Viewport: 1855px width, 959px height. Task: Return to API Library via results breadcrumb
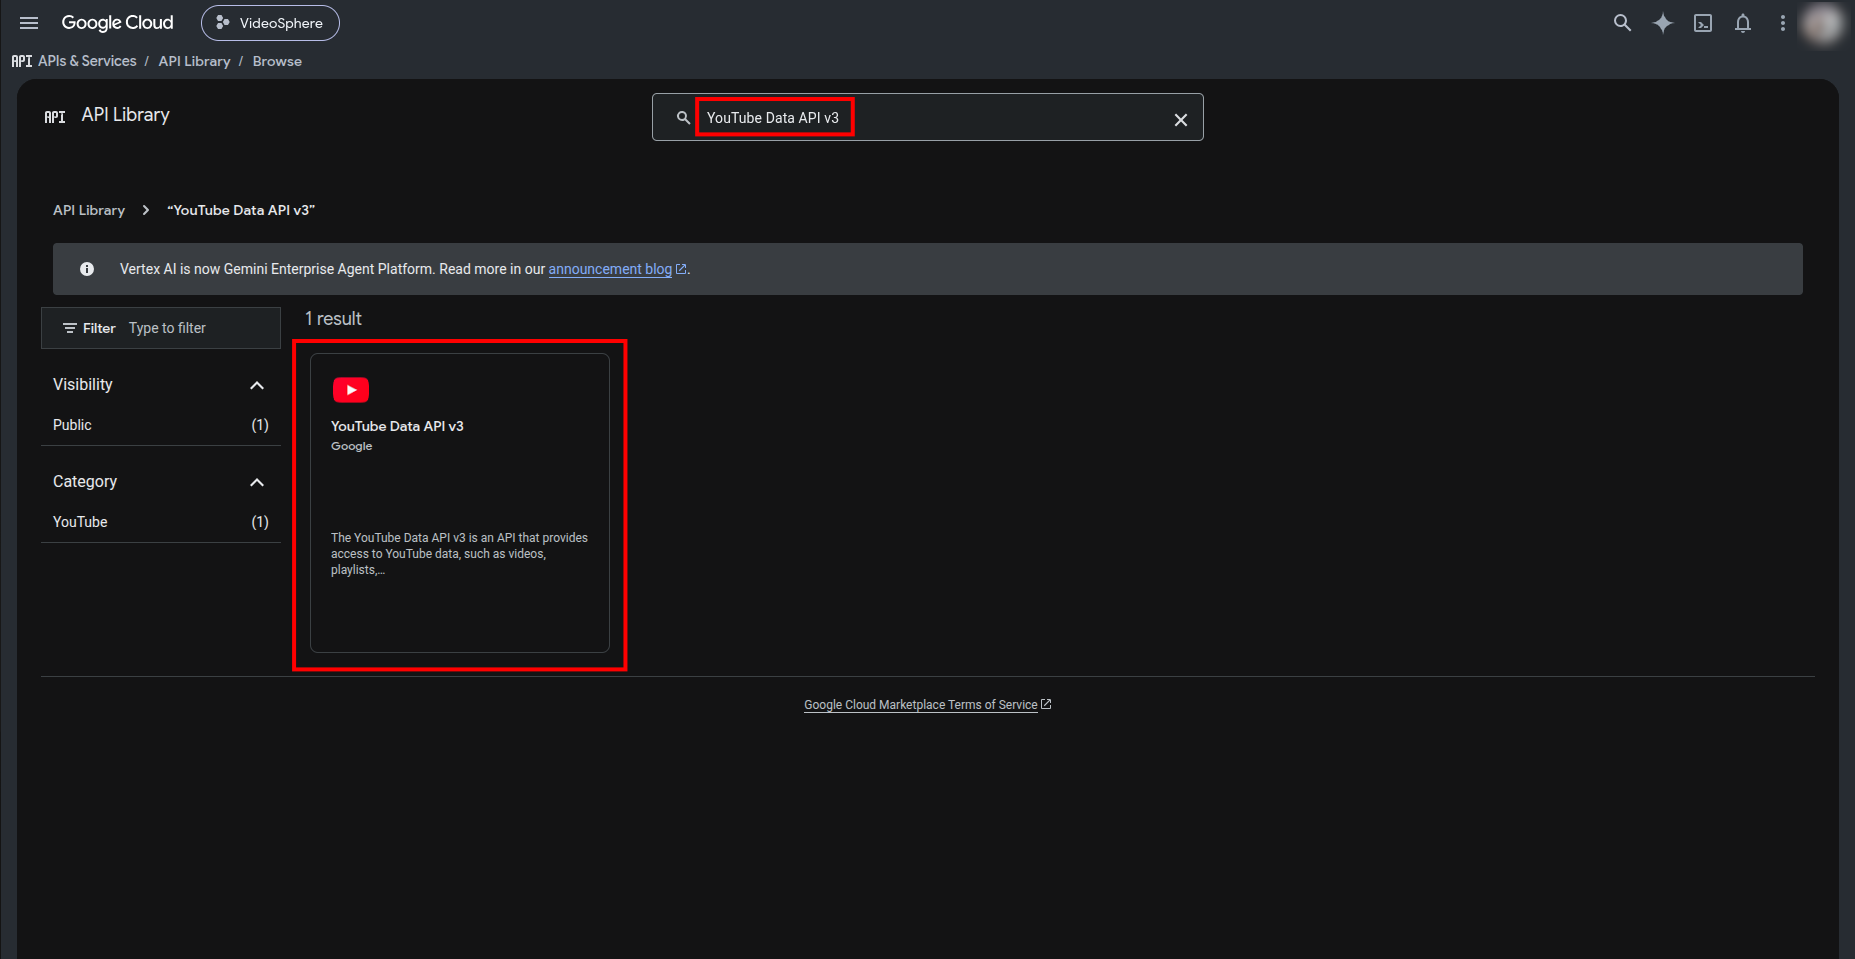(x=89, y=210)
